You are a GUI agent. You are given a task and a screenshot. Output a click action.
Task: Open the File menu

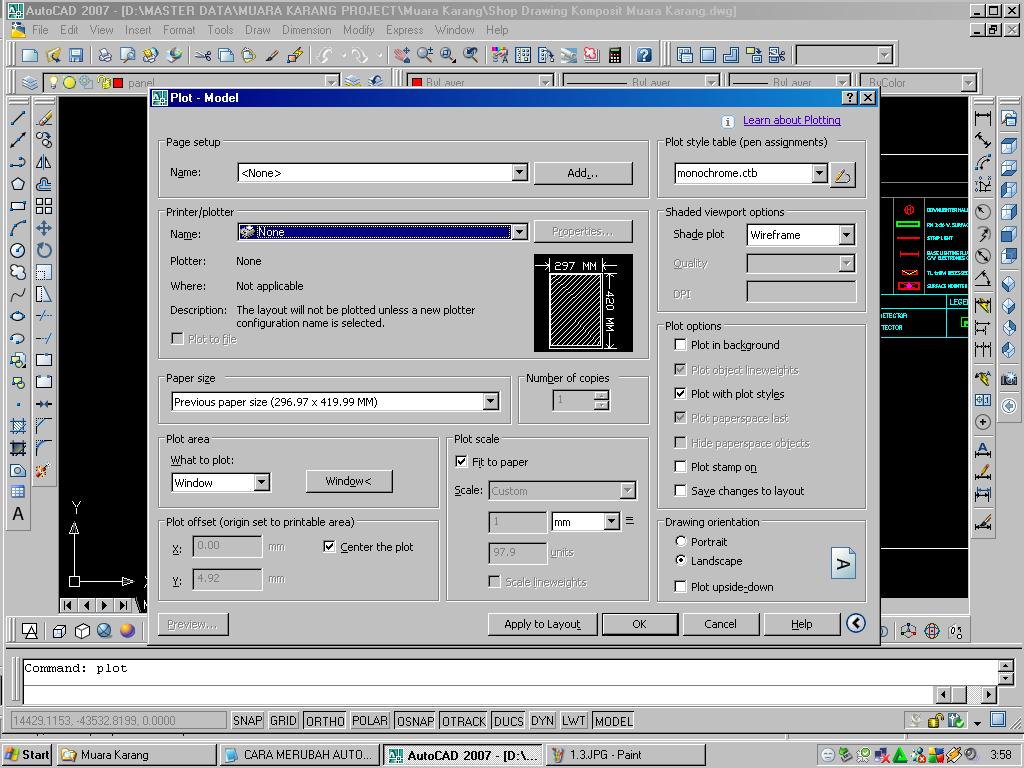40,30
